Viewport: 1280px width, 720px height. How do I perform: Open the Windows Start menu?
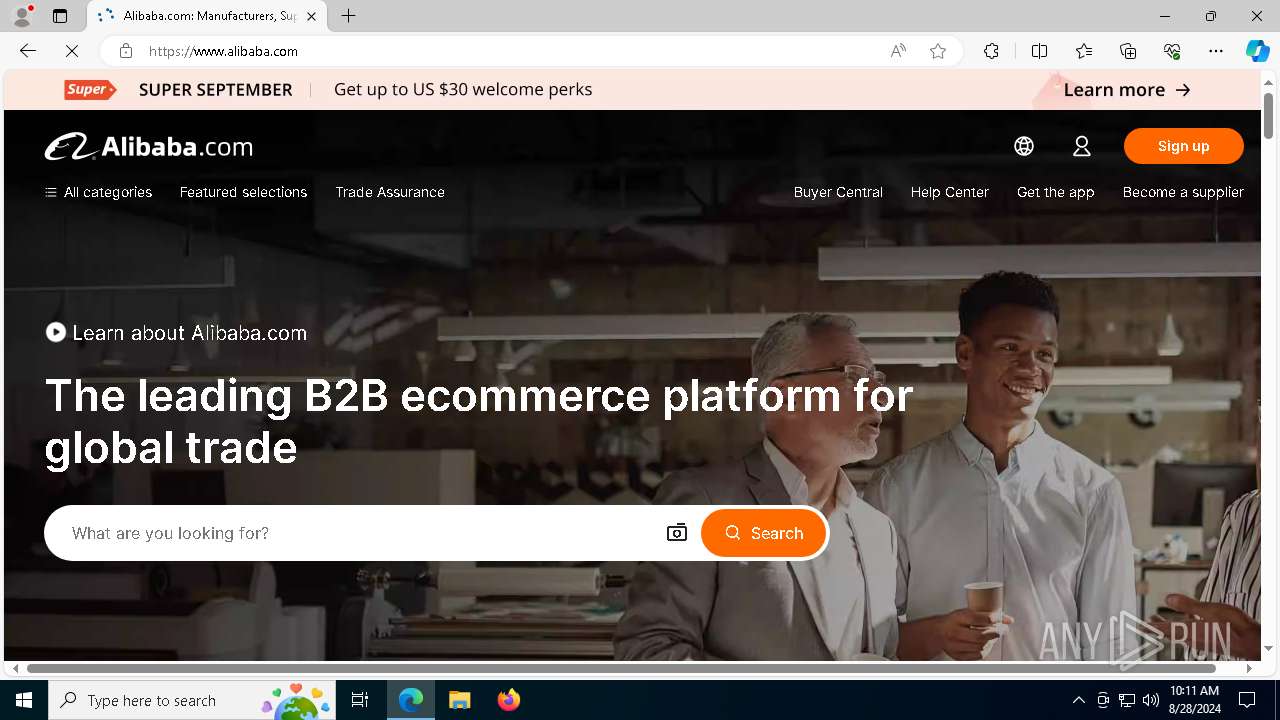[24, 700]
